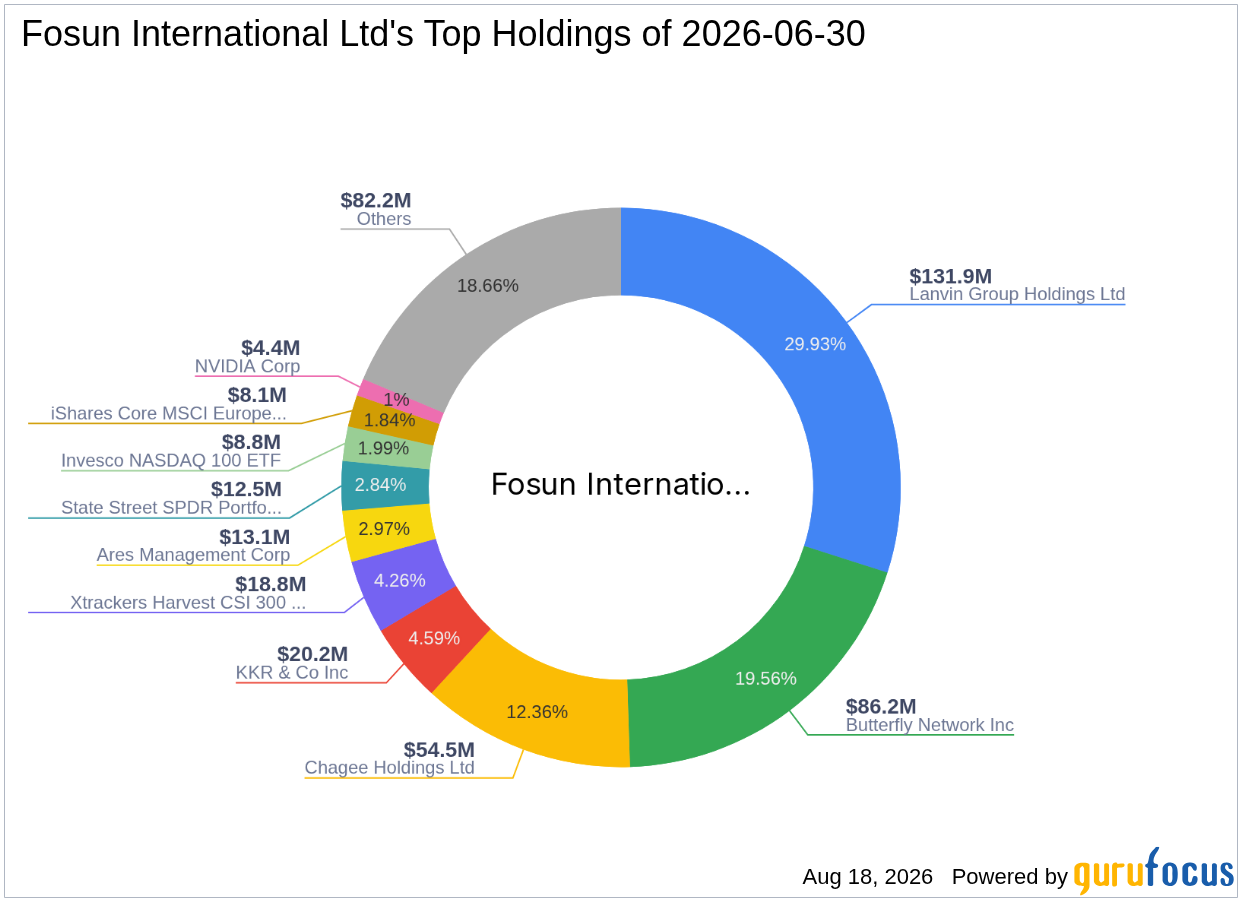Click the chart title Top Holdings heading

pos(443,34)
